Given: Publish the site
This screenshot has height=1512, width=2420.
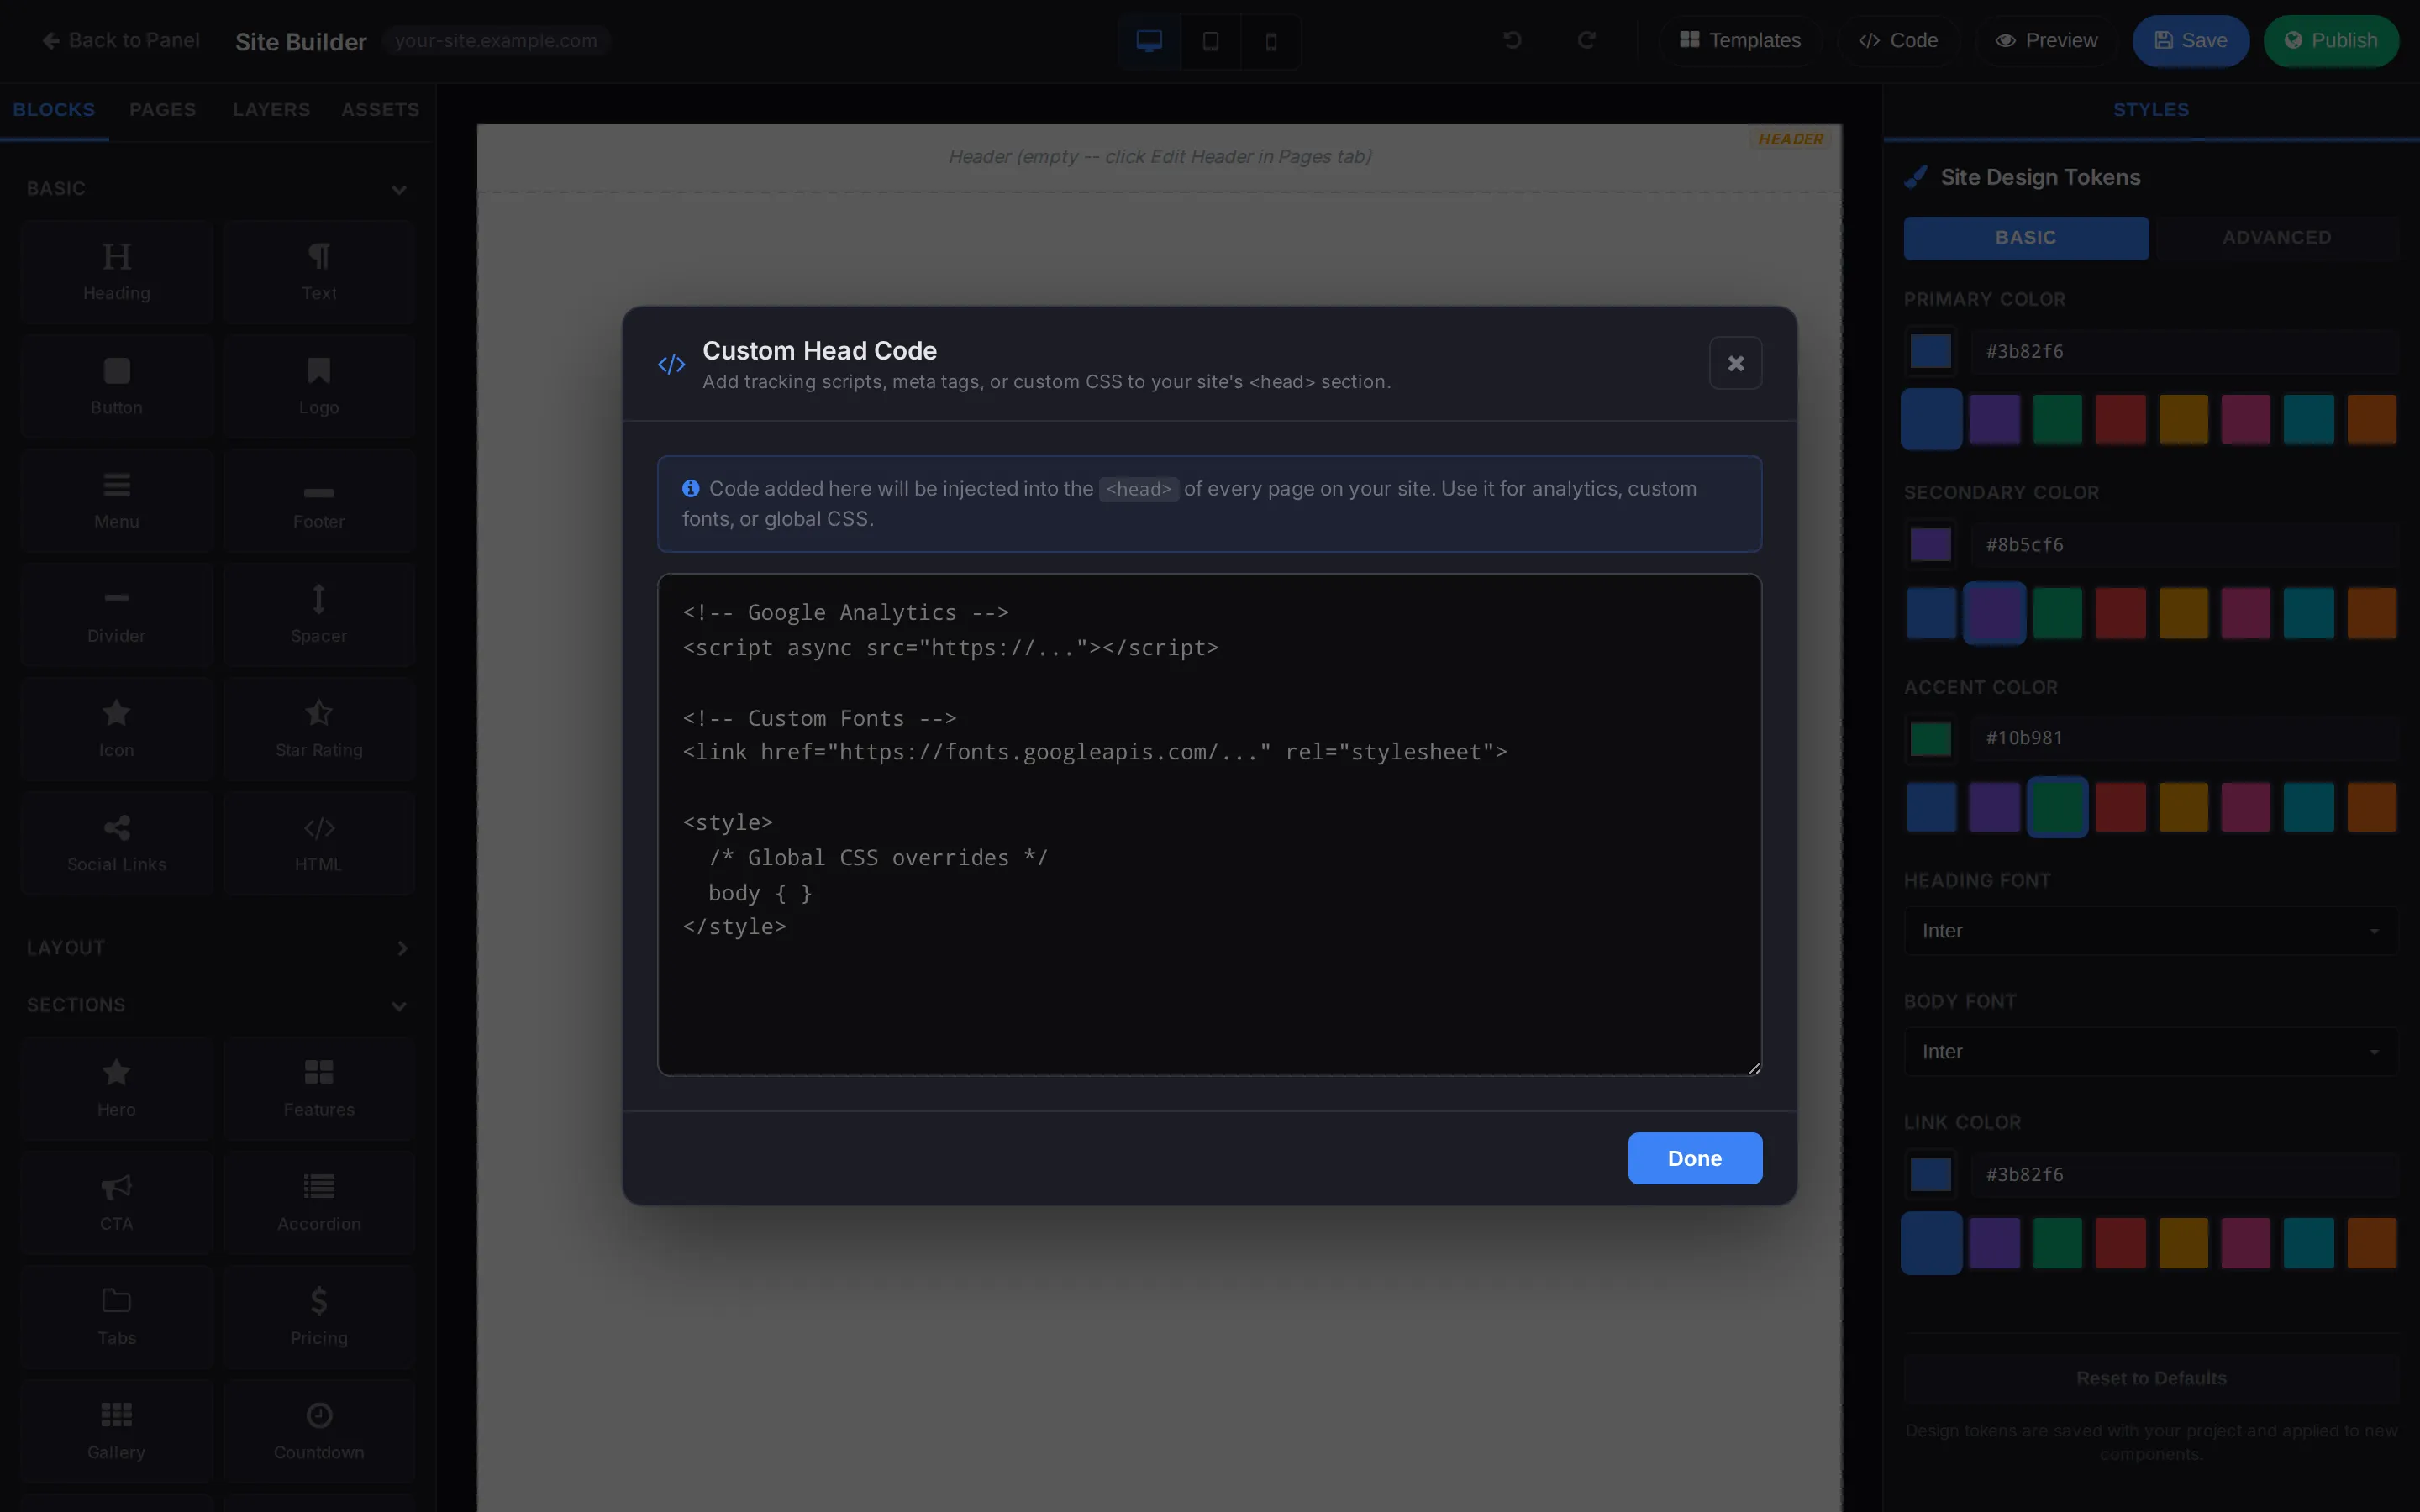Looking at the screenshot, I should click(2331, 41).
